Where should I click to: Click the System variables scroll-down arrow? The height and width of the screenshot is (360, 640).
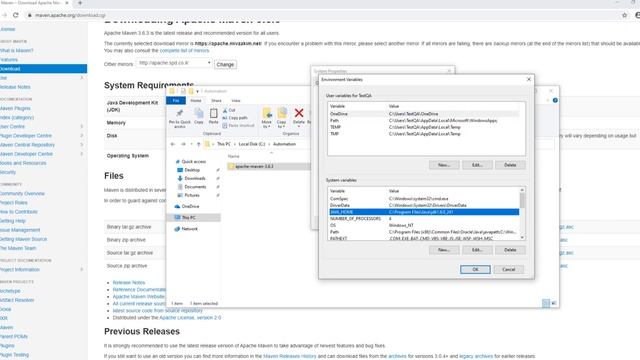(522, 237)
